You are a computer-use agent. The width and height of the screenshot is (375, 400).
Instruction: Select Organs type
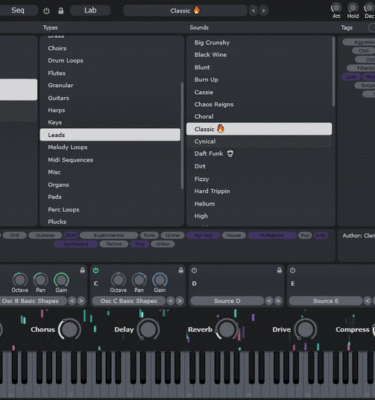click(x=110, y=185)
